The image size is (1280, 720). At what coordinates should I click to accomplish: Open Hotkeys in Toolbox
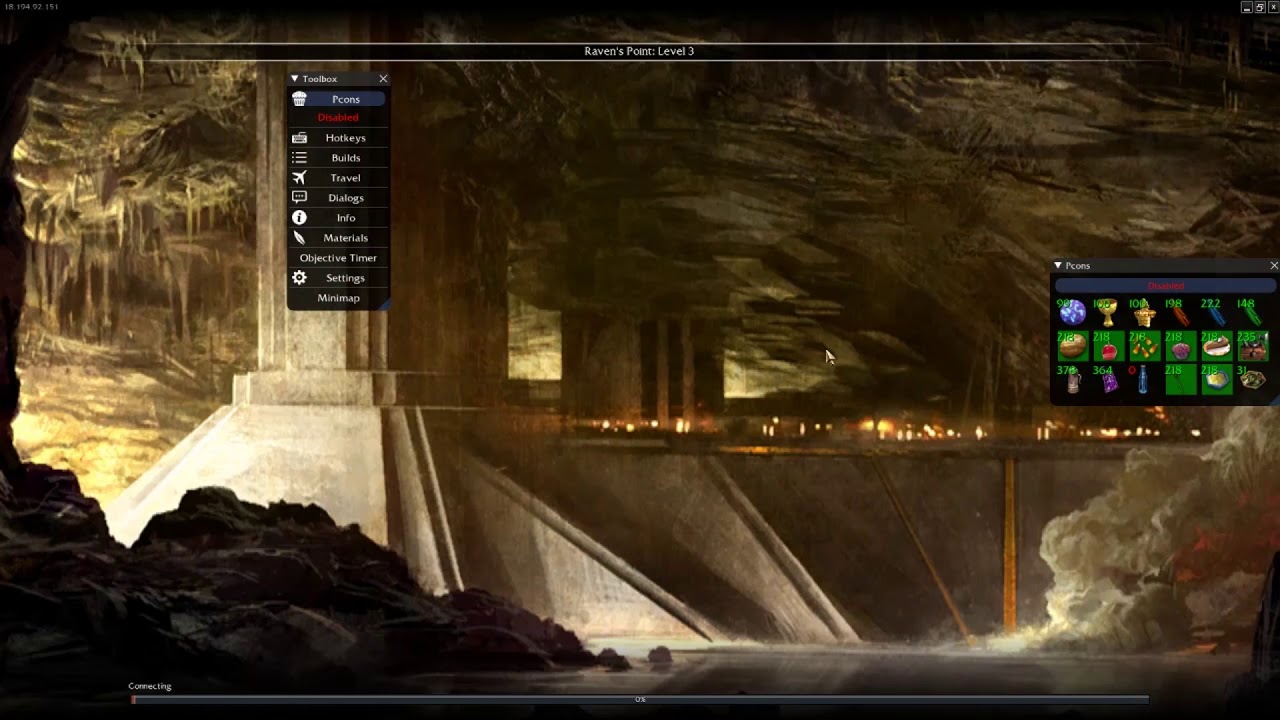[x=338, y=138]
